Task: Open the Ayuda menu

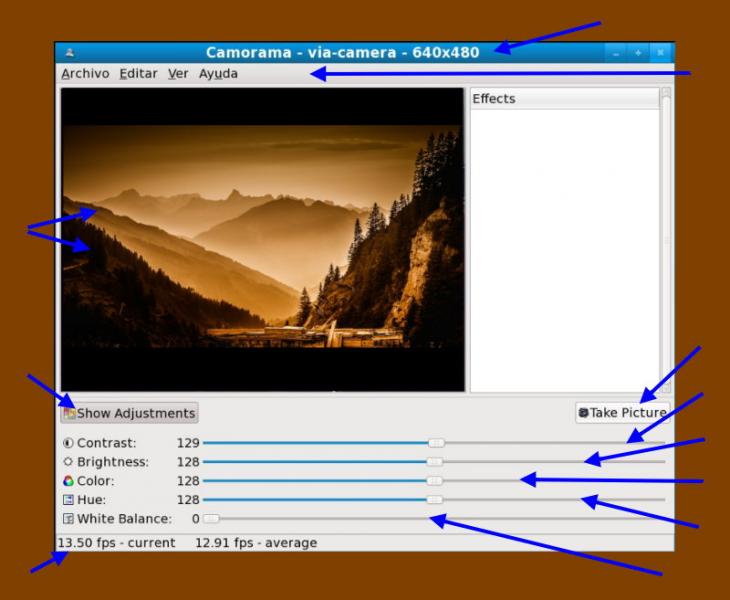Action: (218, 74)
